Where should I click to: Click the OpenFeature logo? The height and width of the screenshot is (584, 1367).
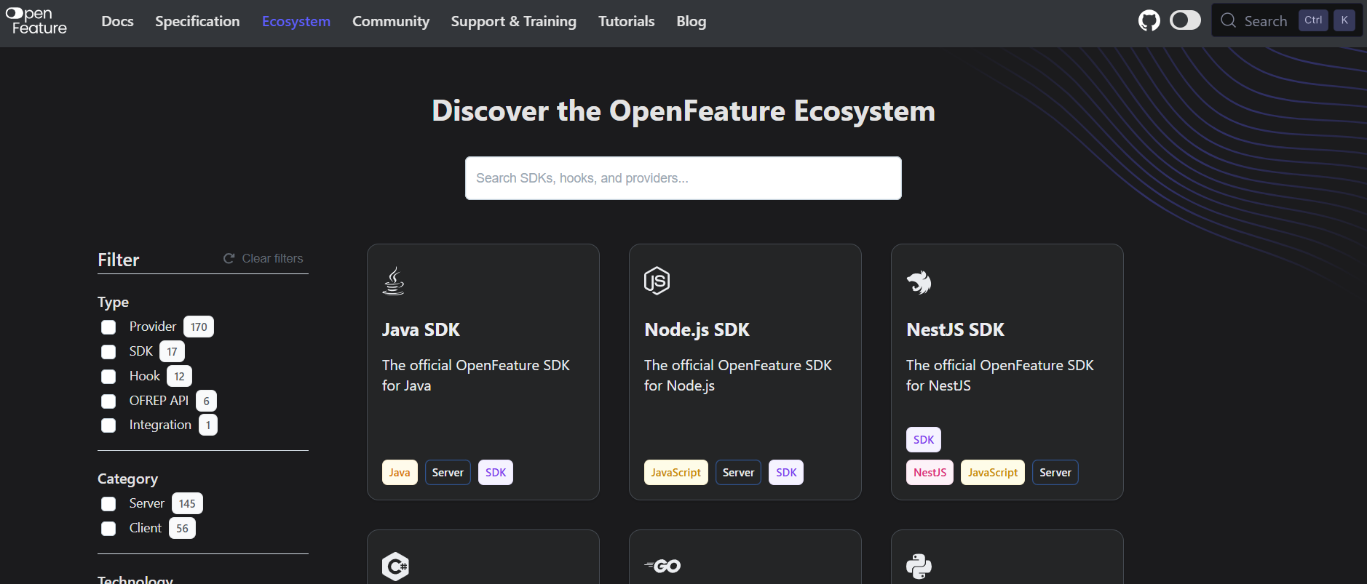36,20
